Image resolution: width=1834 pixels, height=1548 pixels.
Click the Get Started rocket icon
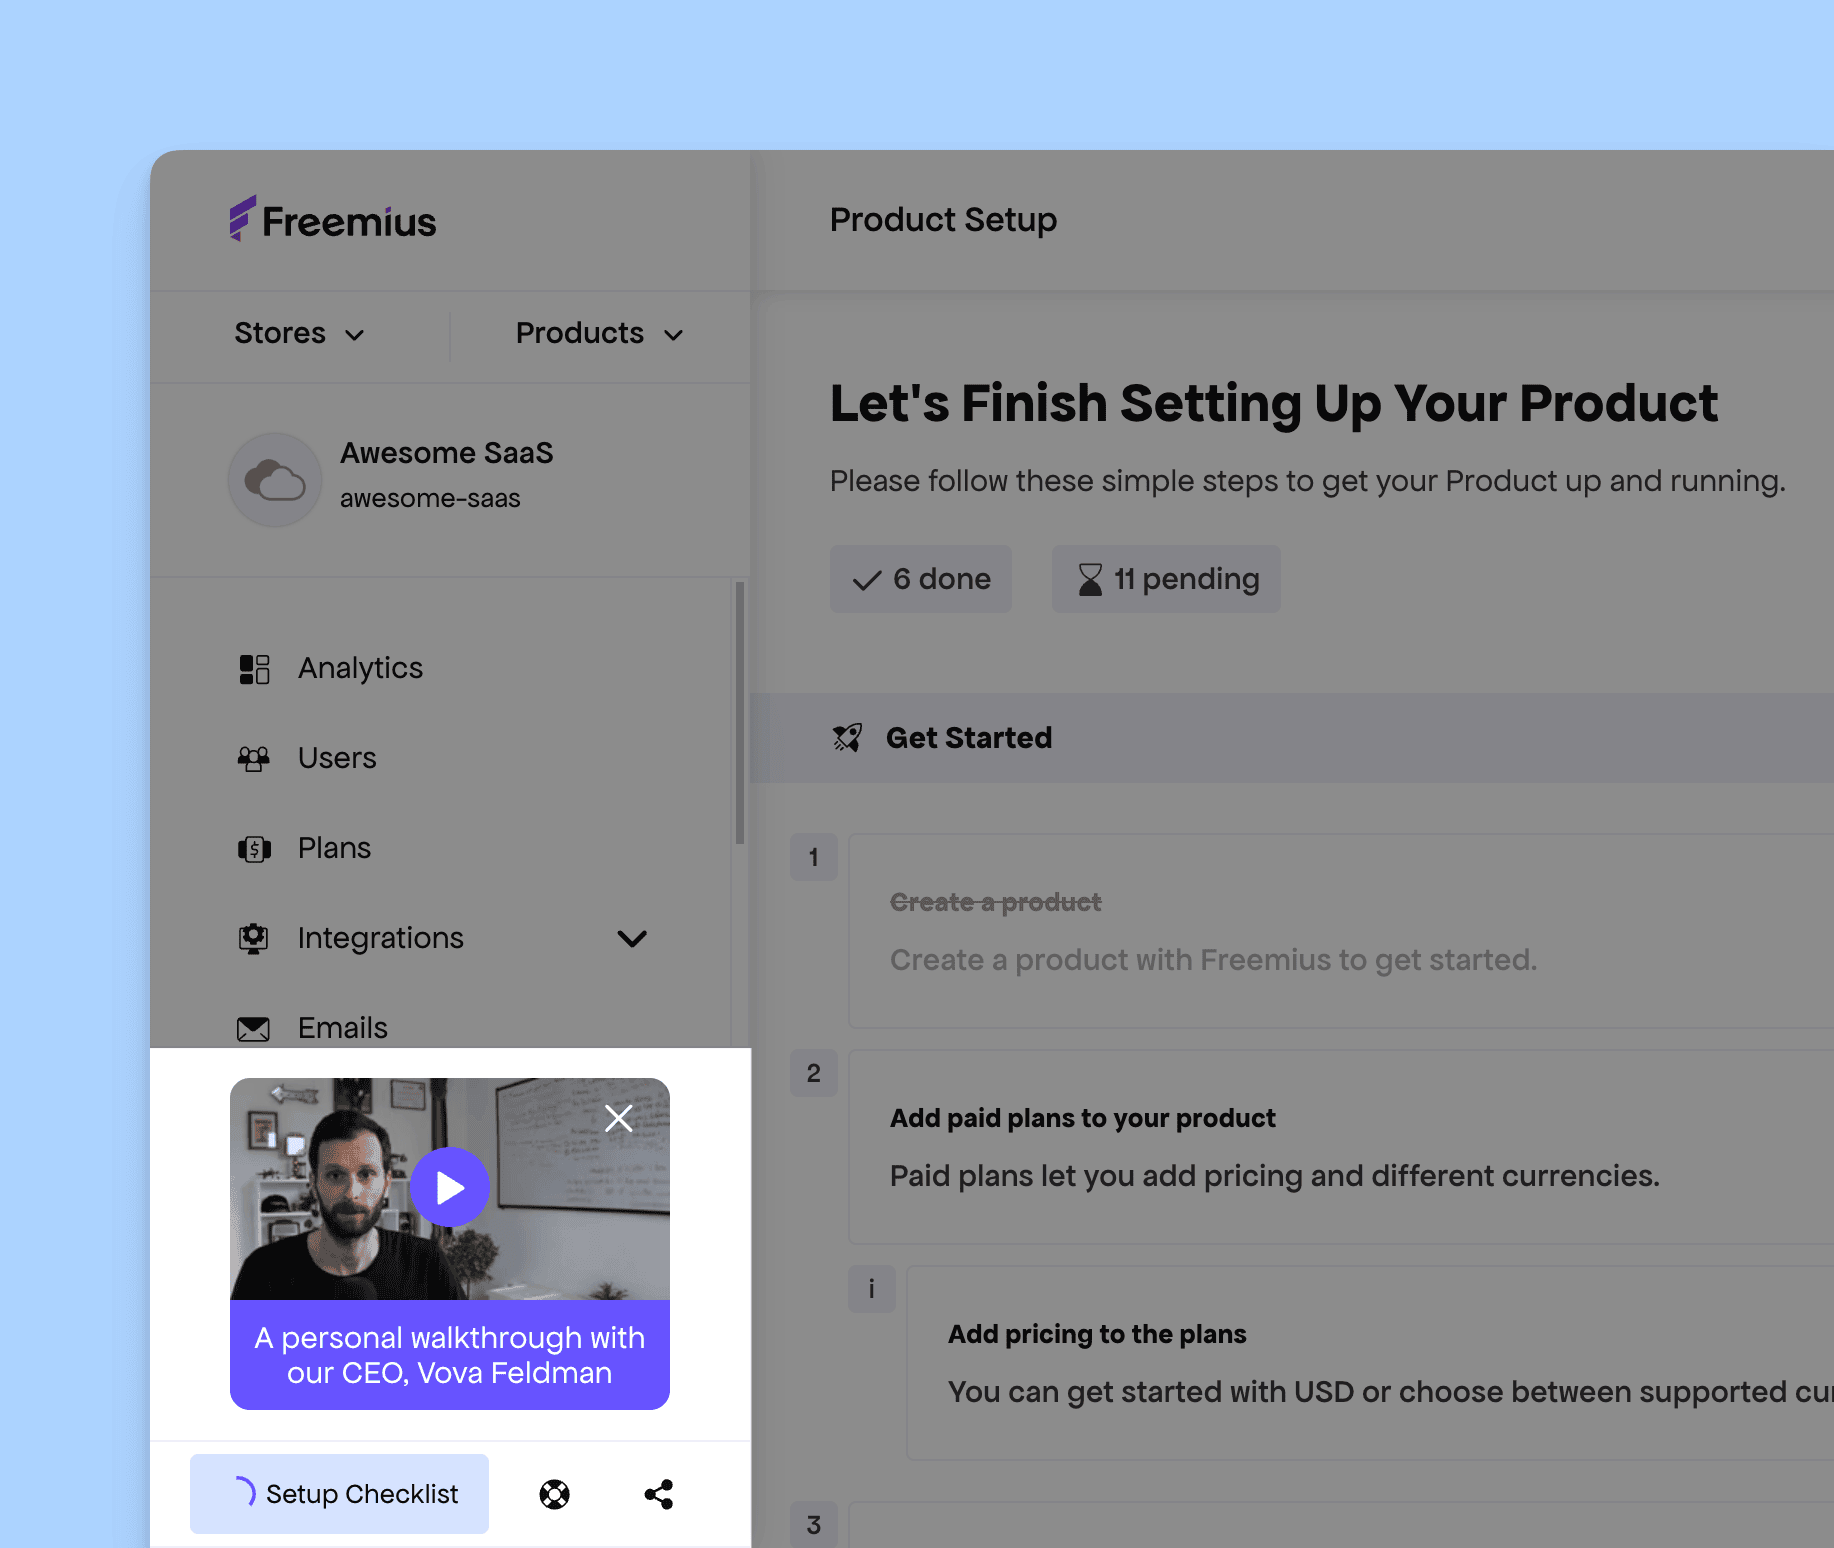coord(847,738)
